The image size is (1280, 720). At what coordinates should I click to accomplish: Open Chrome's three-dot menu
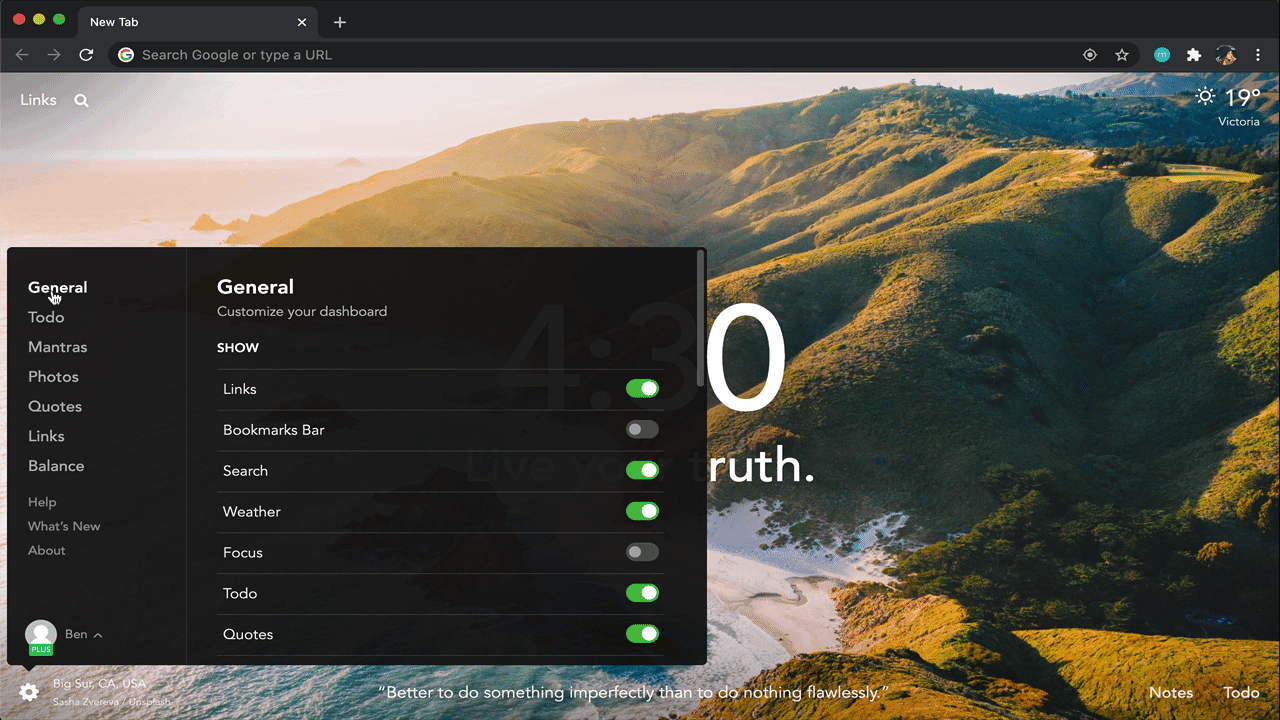click(x=1258, y=55)
